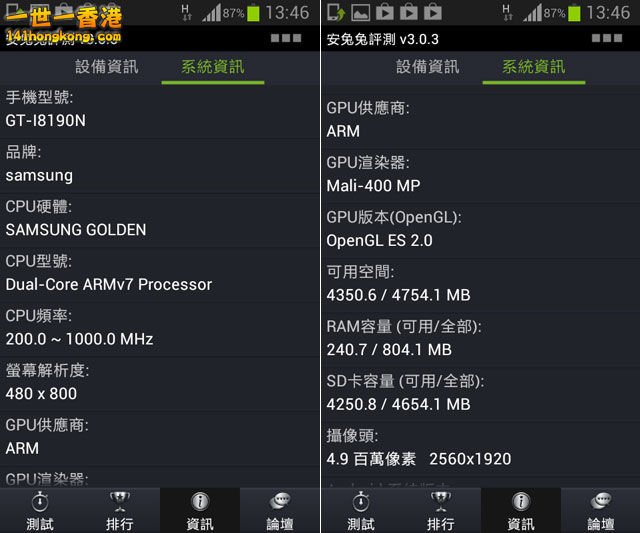640x533 pixels.
Task: Open the 論壇 forum icon in right screenshot
Action: pyautogui.click(x=601, y=510)
